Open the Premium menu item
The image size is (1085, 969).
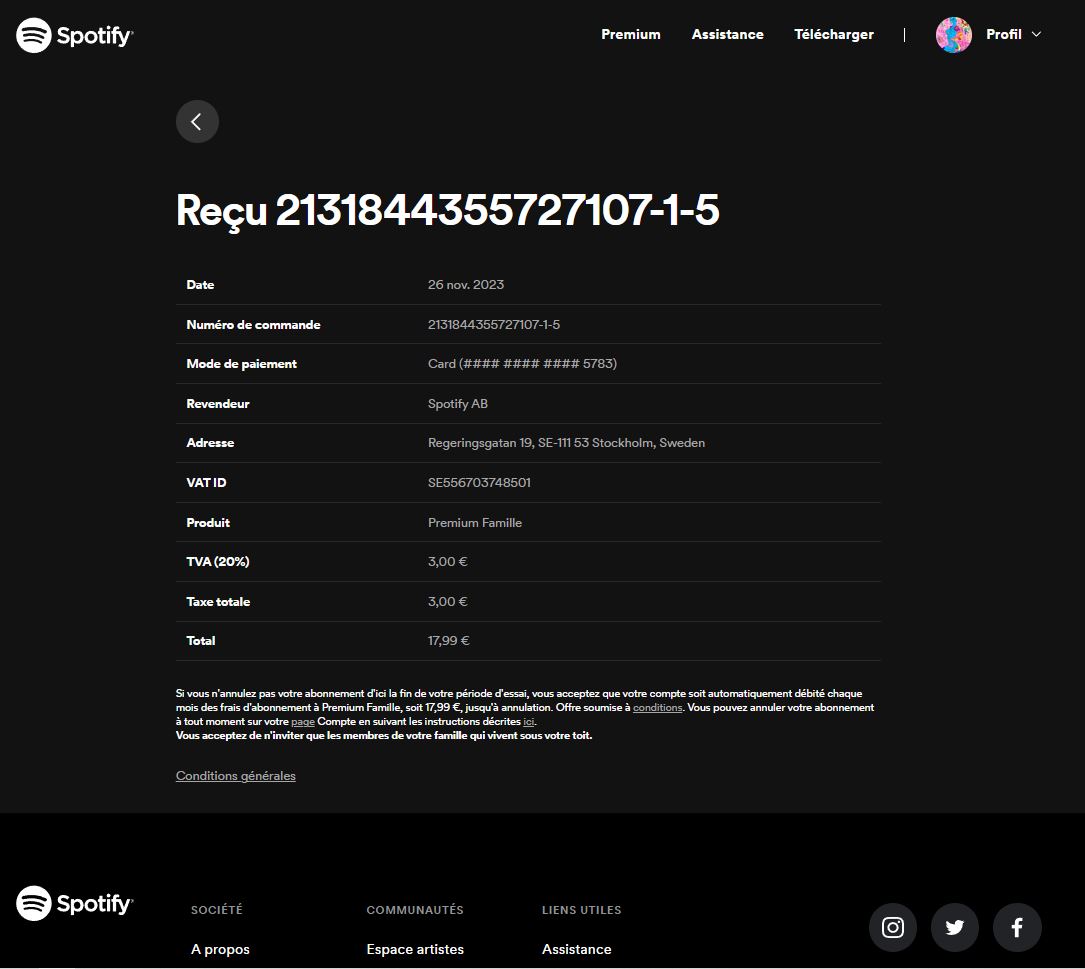coord(630,34)
